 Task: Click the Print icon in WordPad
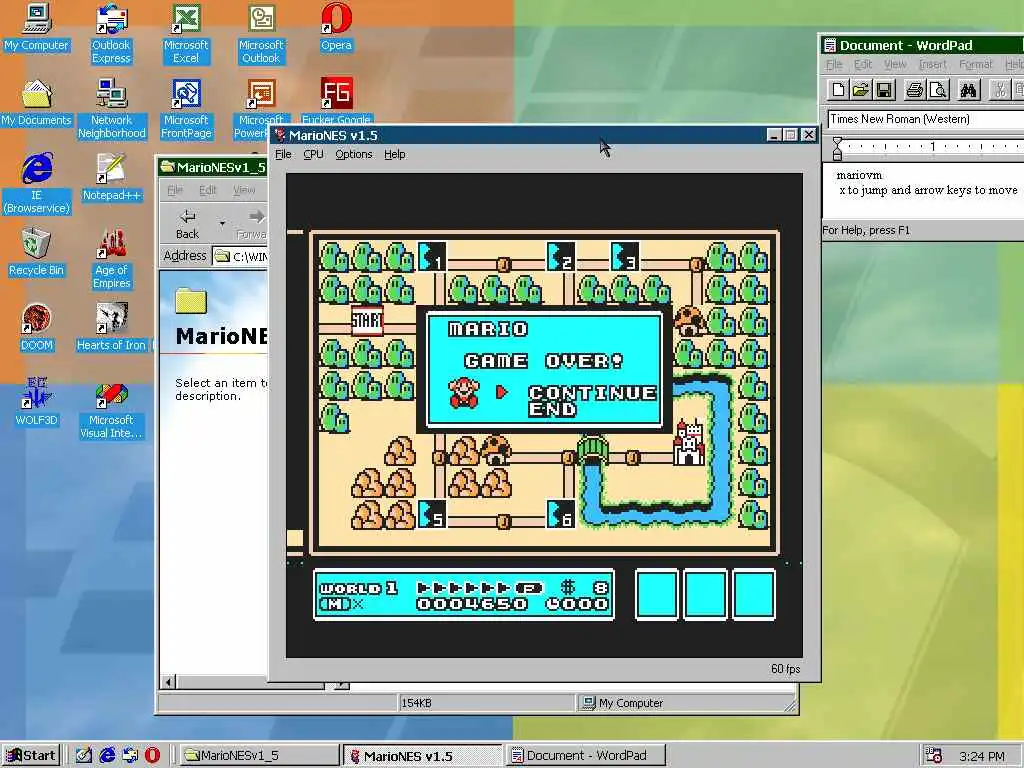[x=915, y=90]
